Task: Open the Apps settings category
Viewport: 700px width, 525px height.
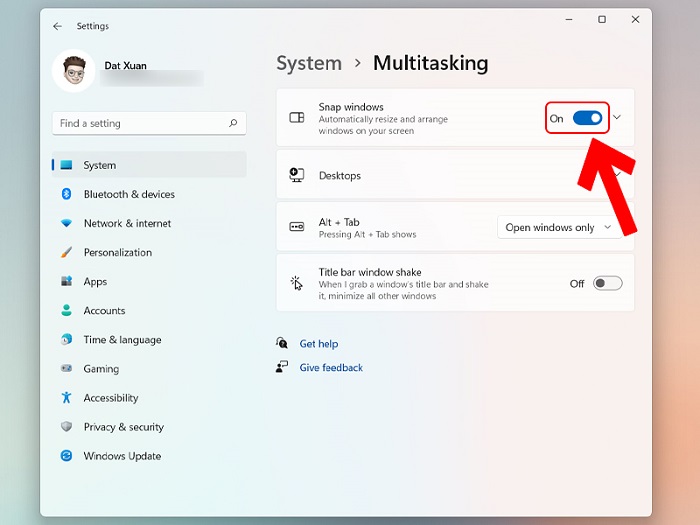Action: point(95,282)
